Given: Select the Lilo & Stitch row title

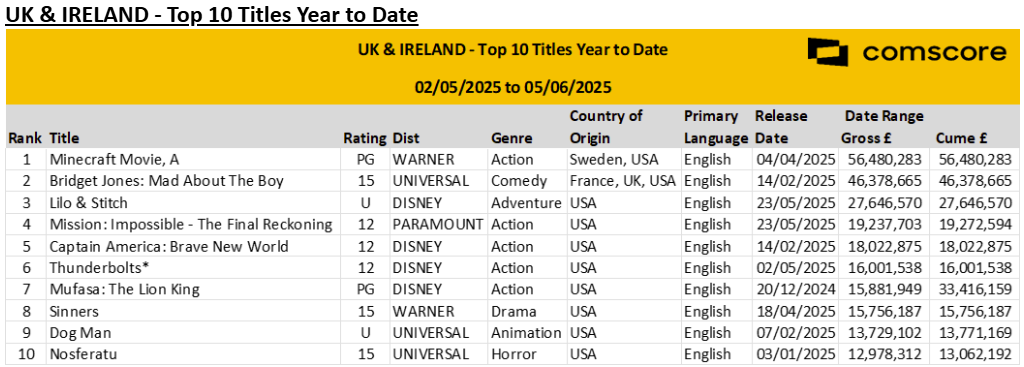Looking at the screenshot, I should [x=89, y=203].
